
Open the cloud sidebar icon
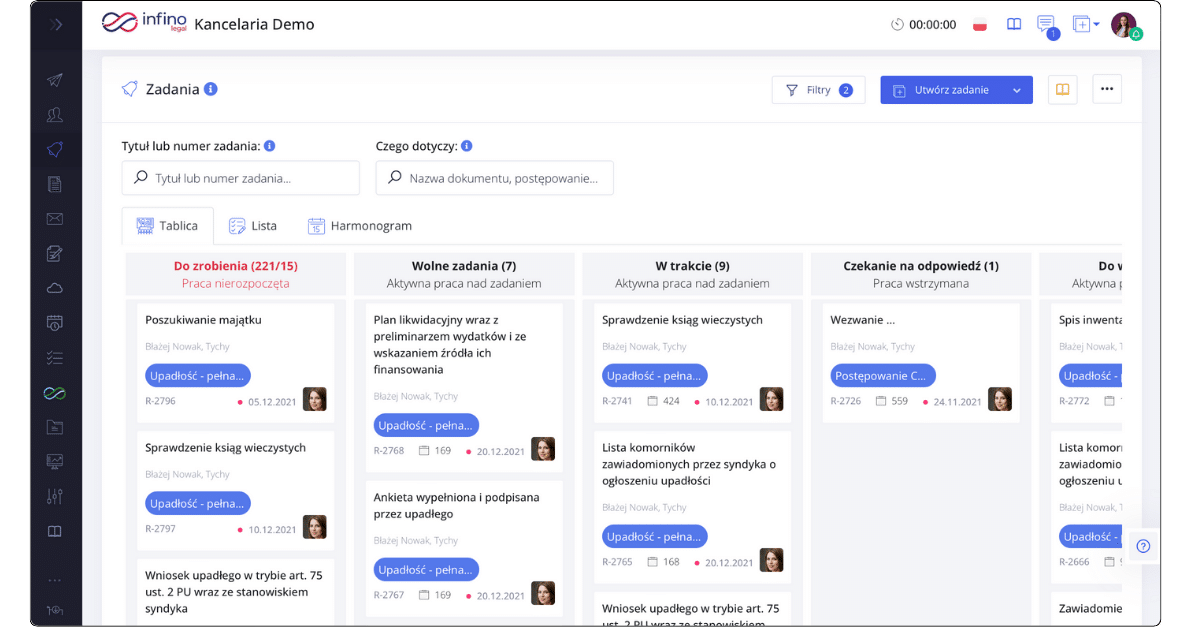point(55,288)
